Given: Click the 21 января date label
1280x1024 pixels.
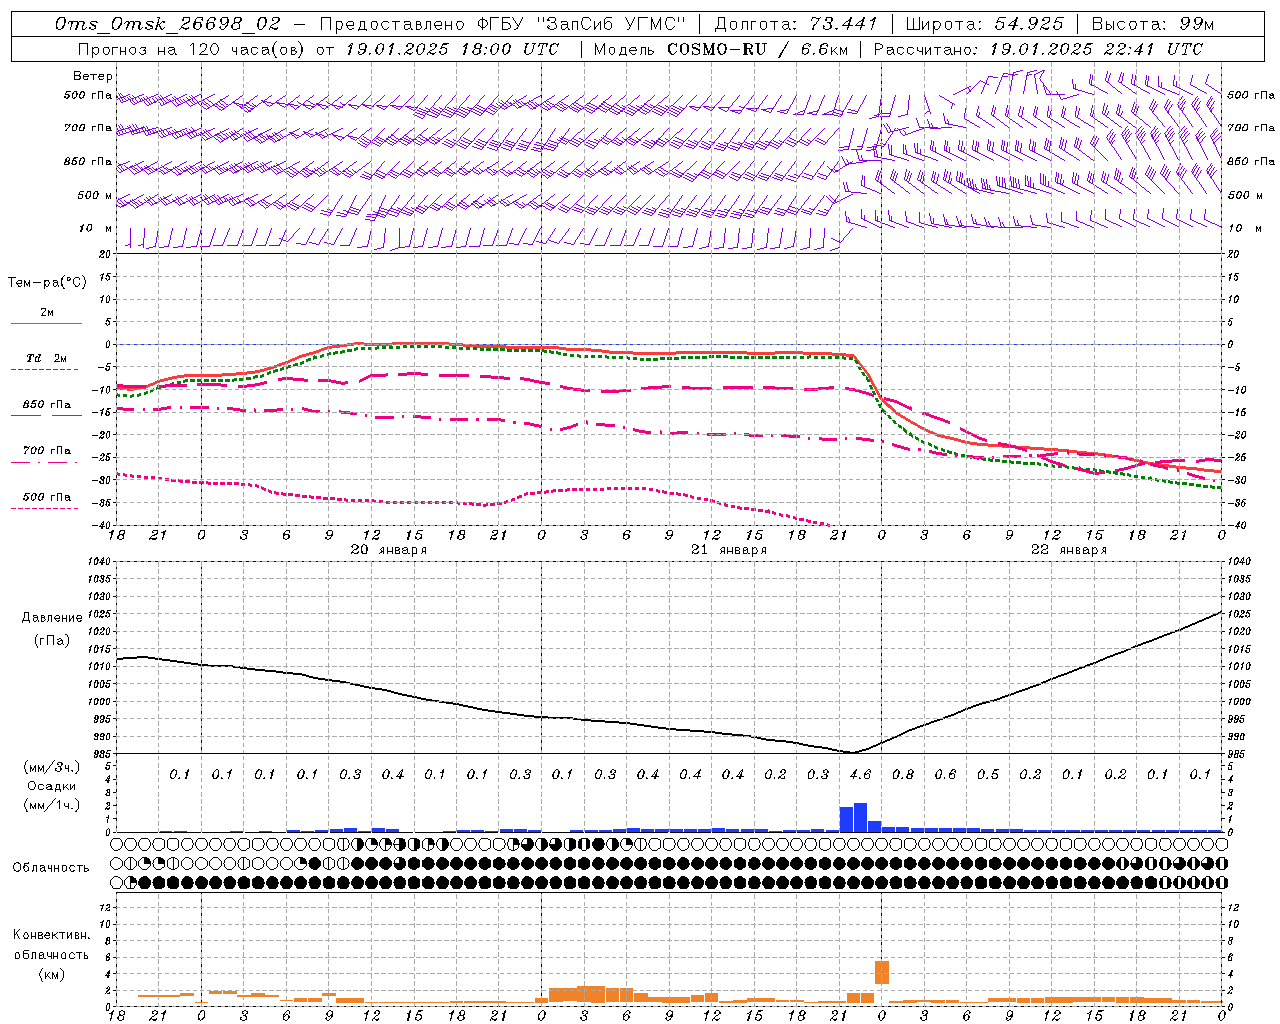Looking at the screenshot, I should (x=729, y=550).
